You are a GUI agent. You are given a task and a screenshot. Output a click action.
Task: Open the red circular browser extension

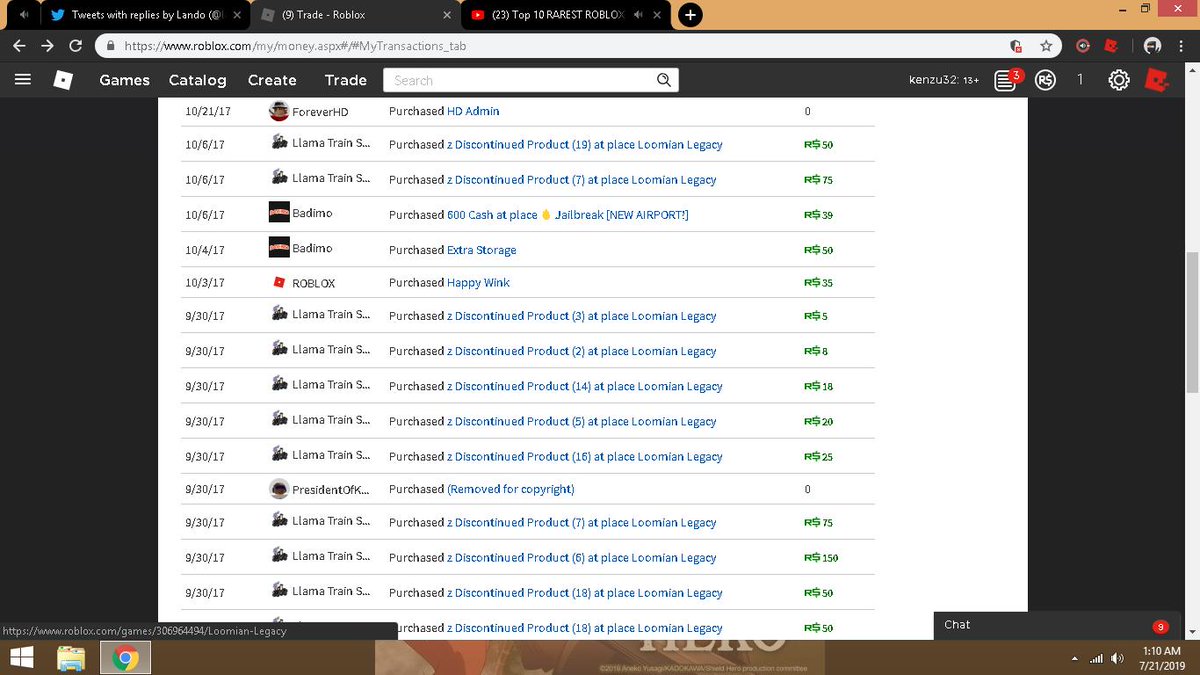(1083, 46)
